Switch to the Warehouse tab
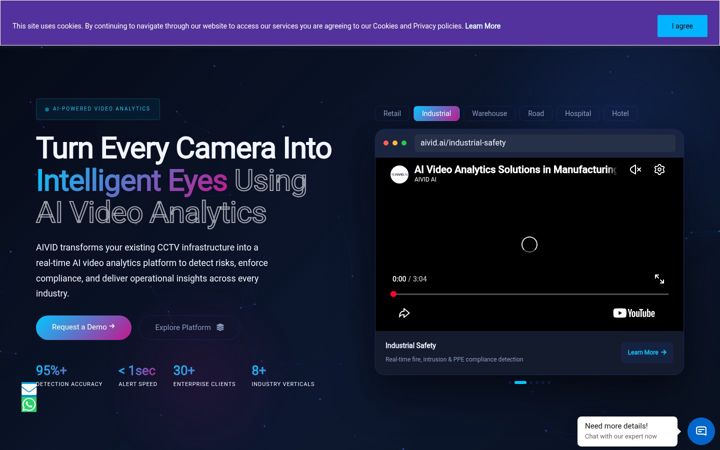The height and width of the screenshot is (450, 720). click(x=489, y=113)
